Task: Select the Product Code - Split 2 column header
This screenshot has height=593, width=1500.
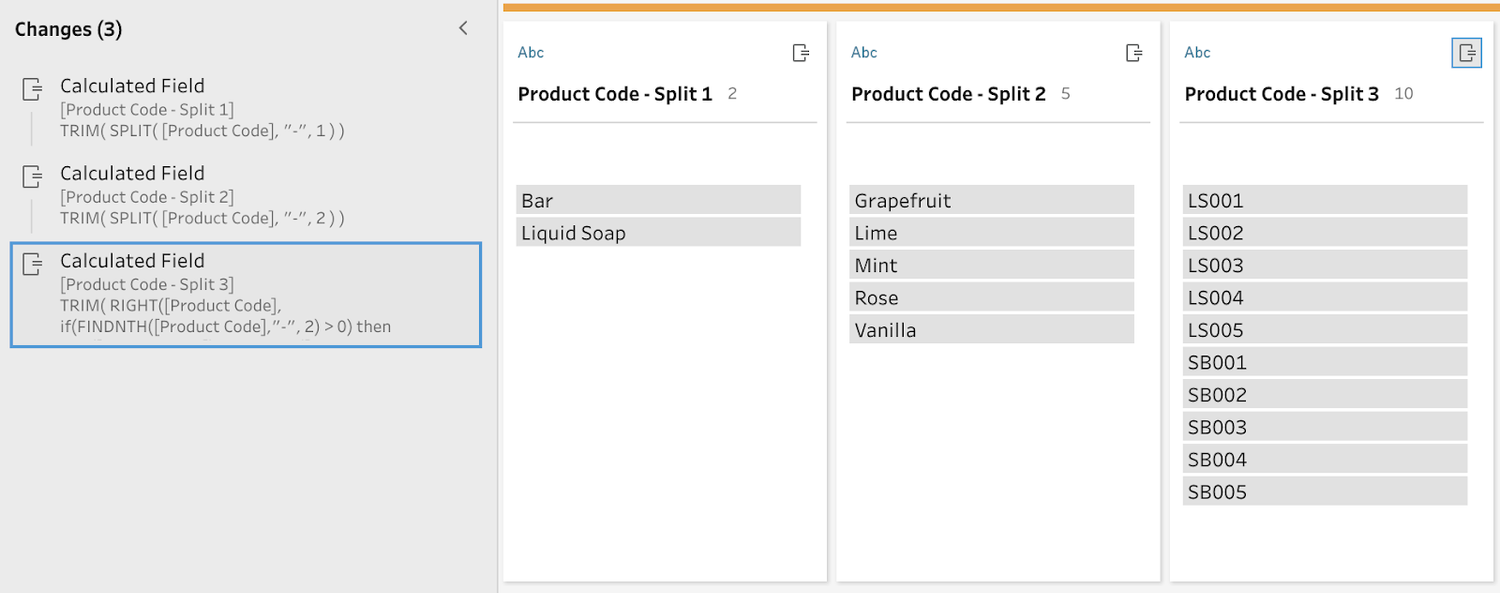Action: coord(948,94)
